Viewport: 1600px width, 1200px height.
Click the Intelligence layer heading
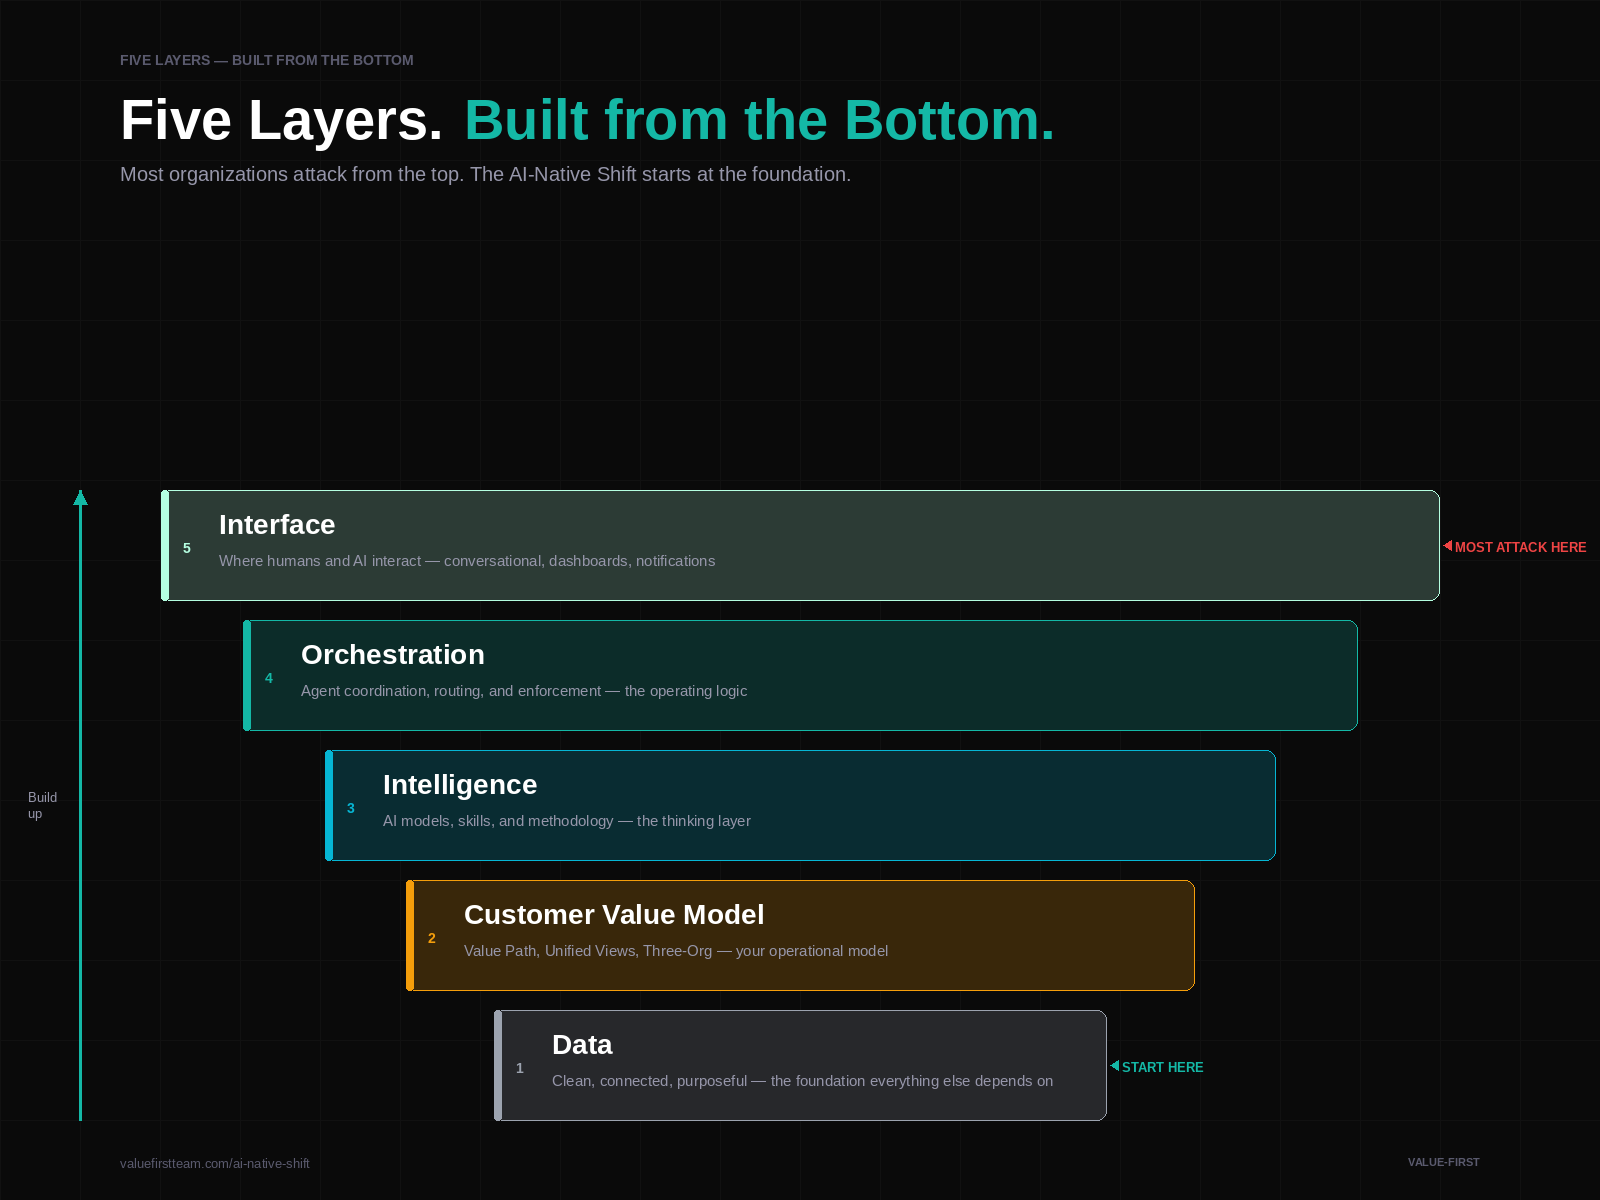[x=460, y=785]
